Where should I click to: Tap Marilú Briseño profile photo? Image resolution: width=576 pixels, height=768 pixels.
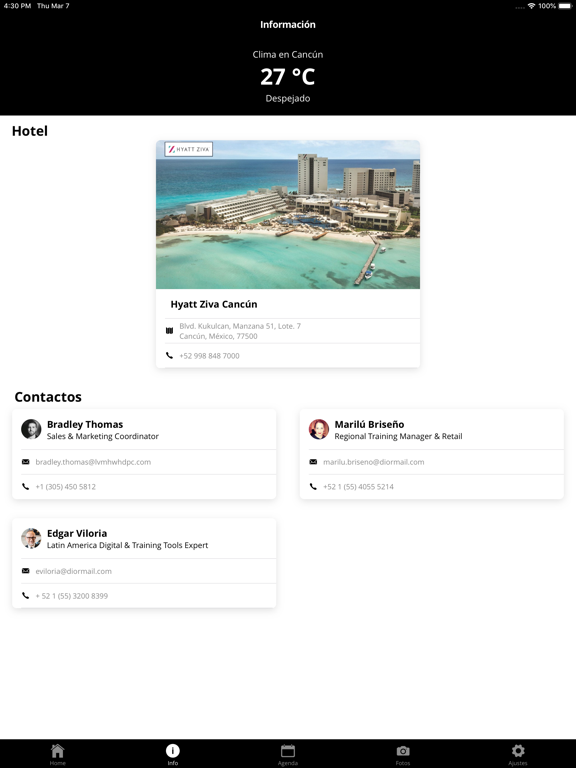318,429
